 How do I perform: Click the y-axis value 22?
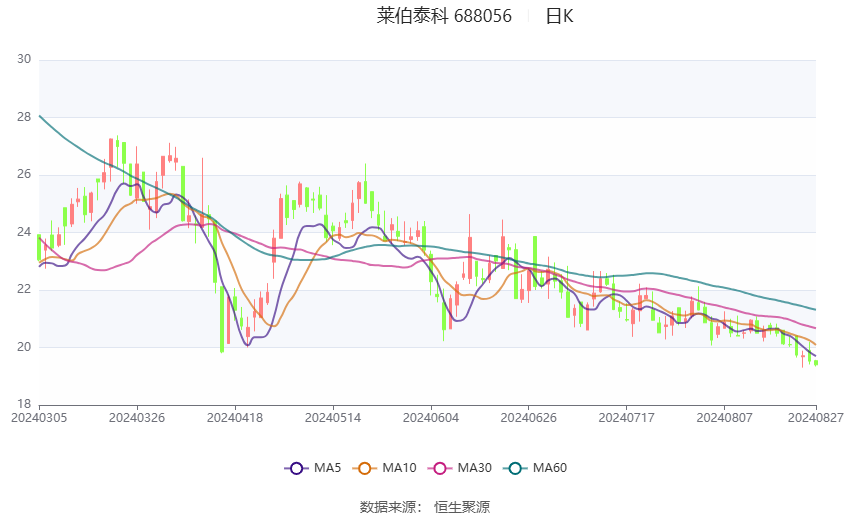24,289
